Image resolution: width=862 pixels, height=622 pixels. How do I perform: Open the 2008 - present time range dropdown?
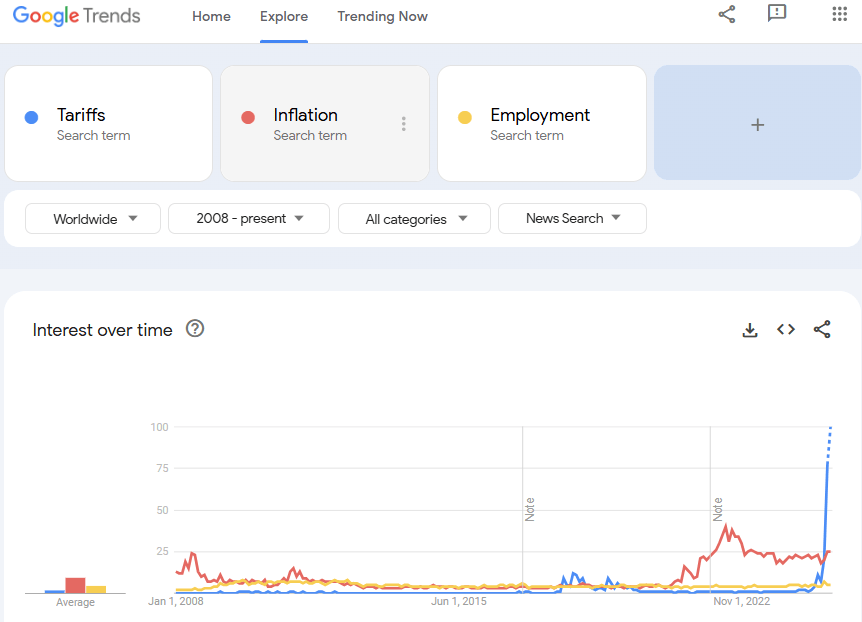248,218
